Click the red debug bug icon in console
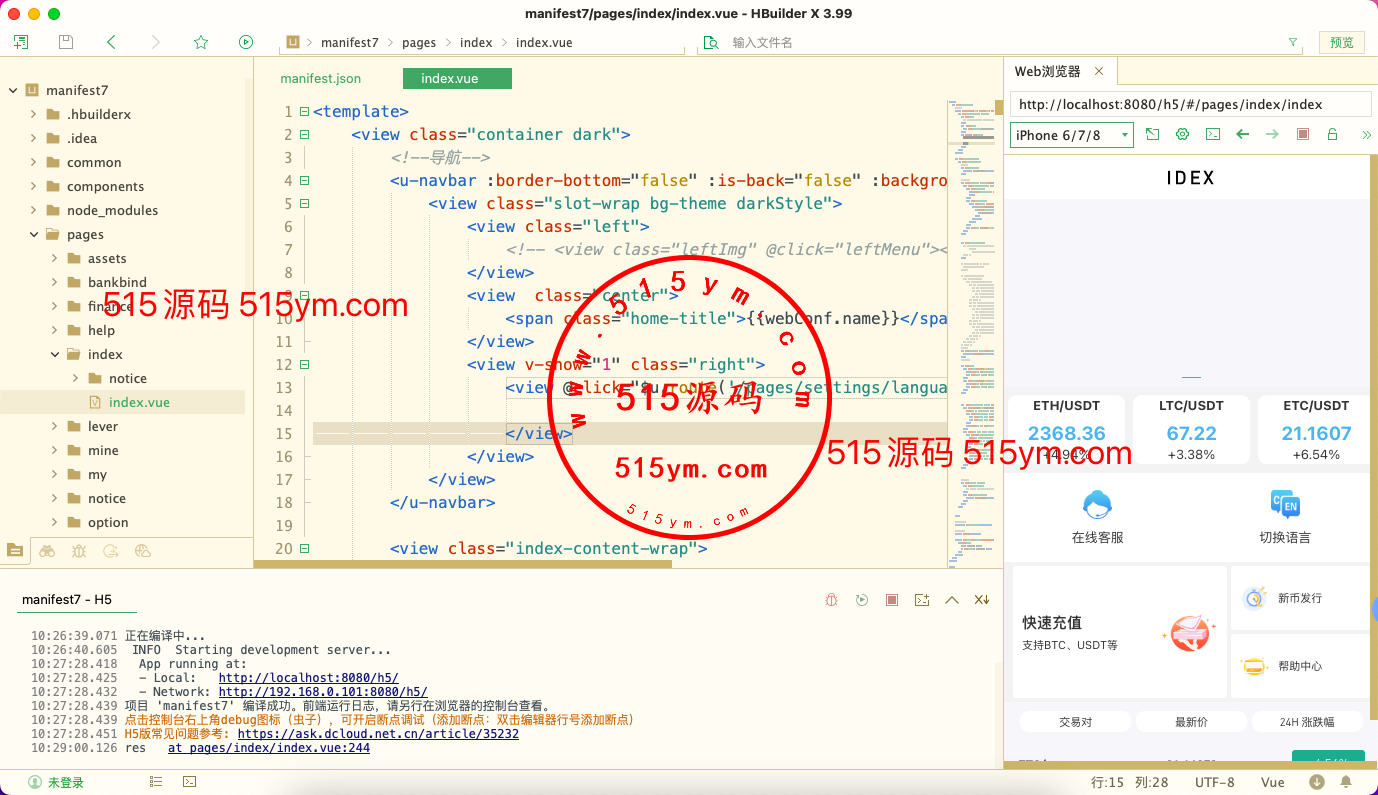 [x=831, y=600]
